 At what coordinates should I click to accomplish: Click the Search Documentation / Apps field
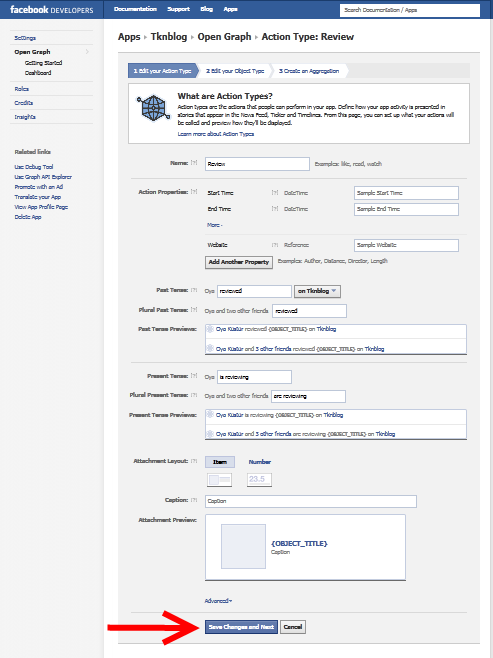click(x=410, y=10)
